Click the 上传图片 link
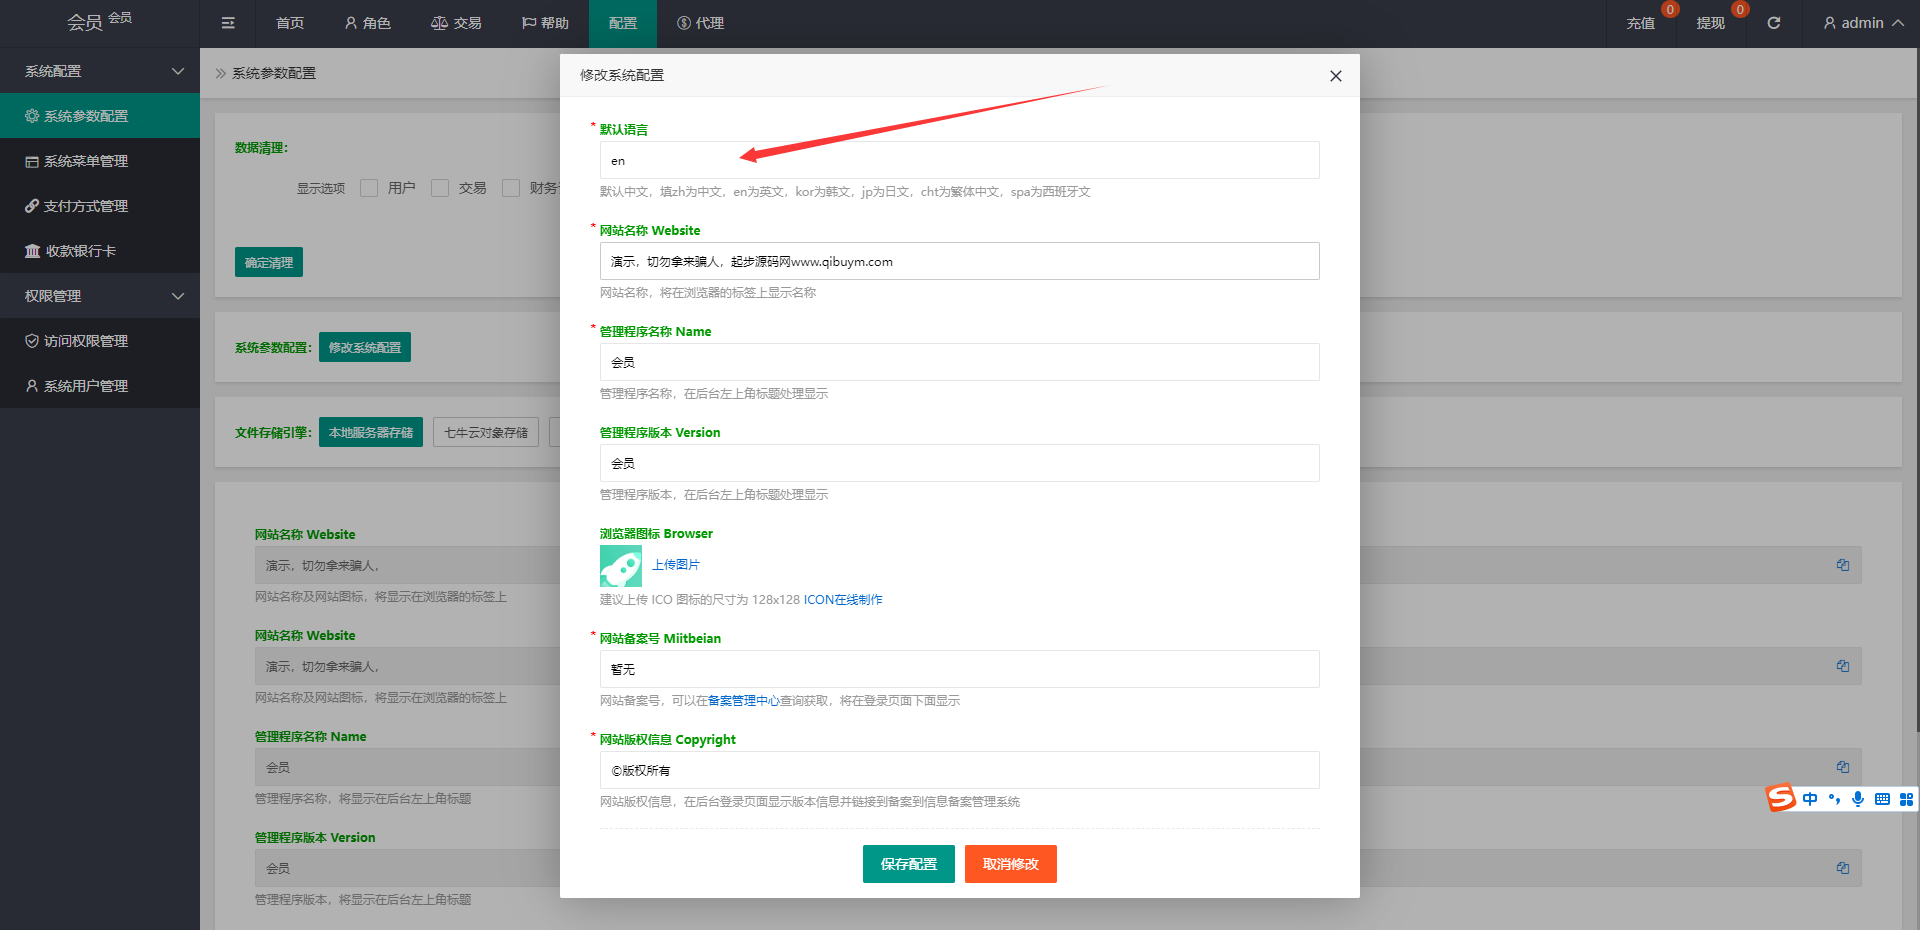Screen dimensions: 1920x930 (x=676, y=565)
